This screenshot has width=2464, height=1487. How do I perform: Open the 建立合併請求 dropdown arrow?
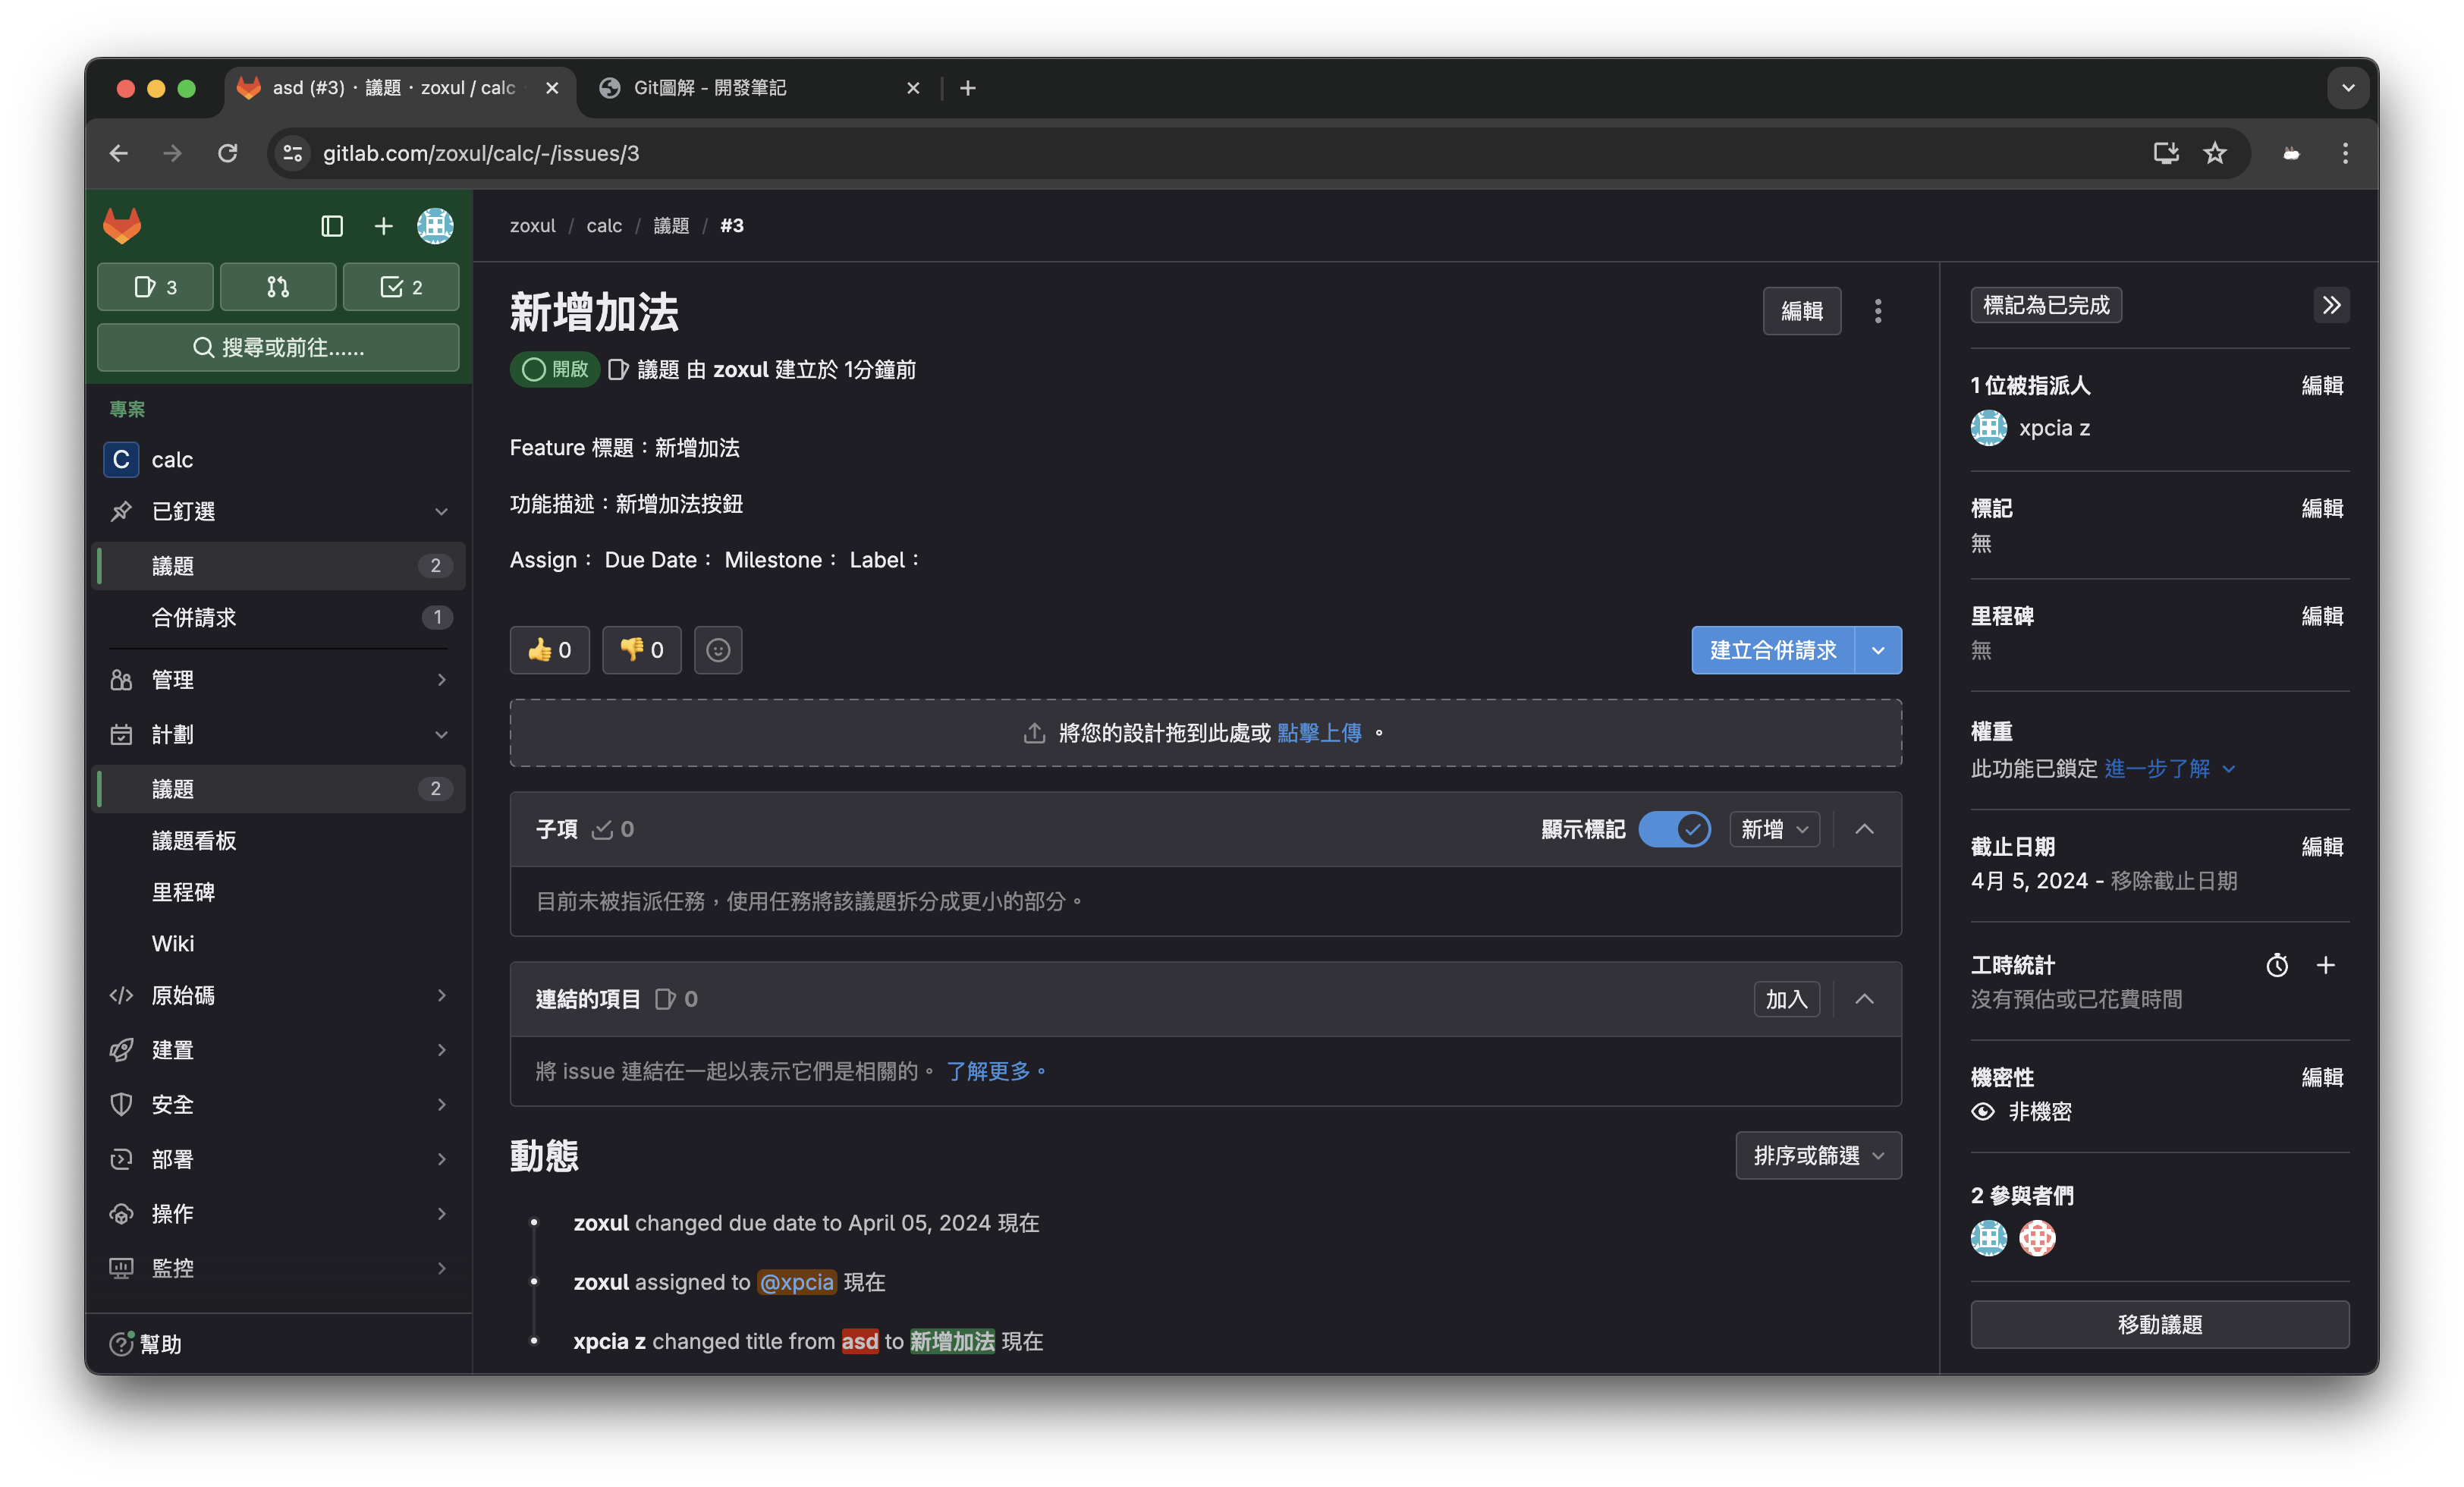click(1878, 651)
